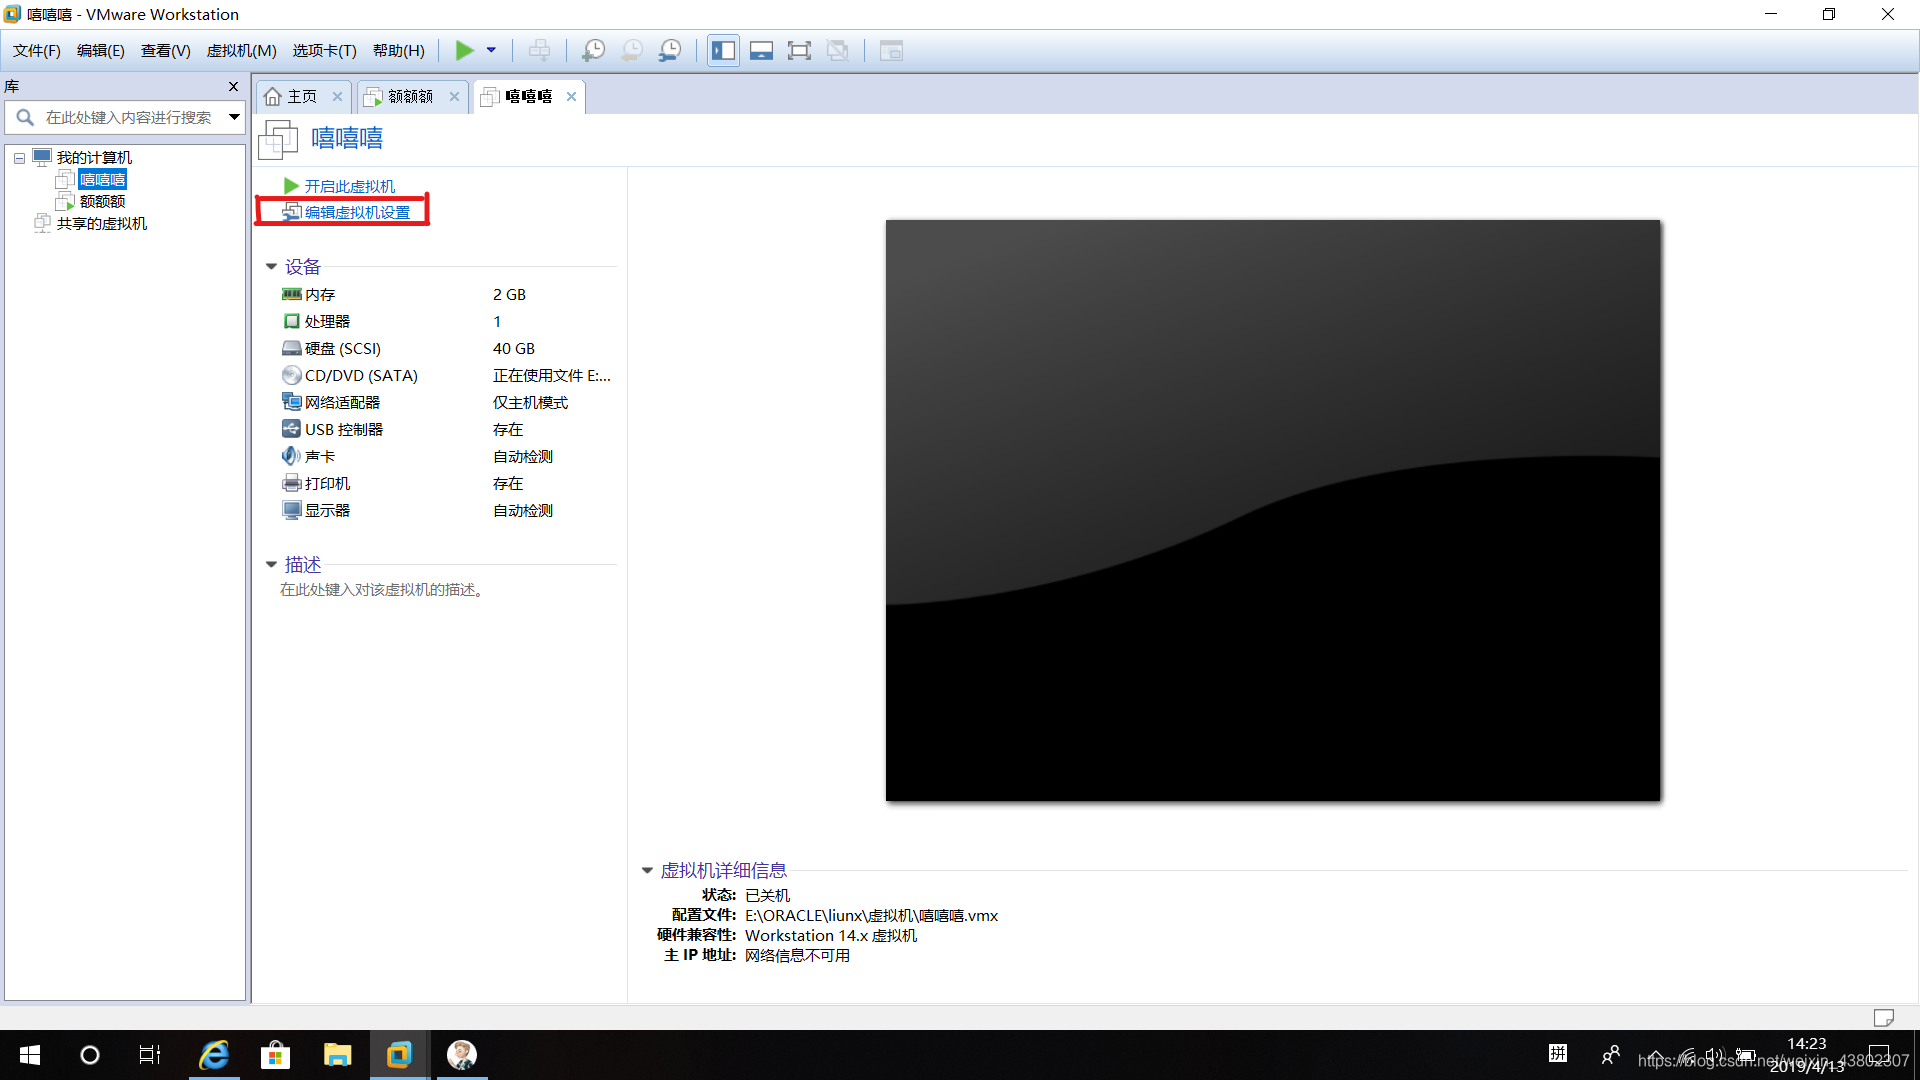Viewport: 1920px width, 1080px height.
Task: Click the Unity mode toolbar icon
Action: click(x=838, y=50)
